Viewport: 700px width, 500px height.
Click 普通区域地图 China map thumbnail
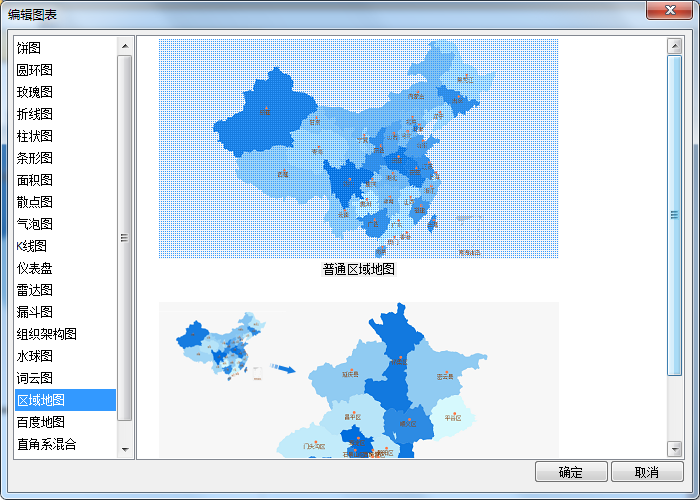point(358,148)
